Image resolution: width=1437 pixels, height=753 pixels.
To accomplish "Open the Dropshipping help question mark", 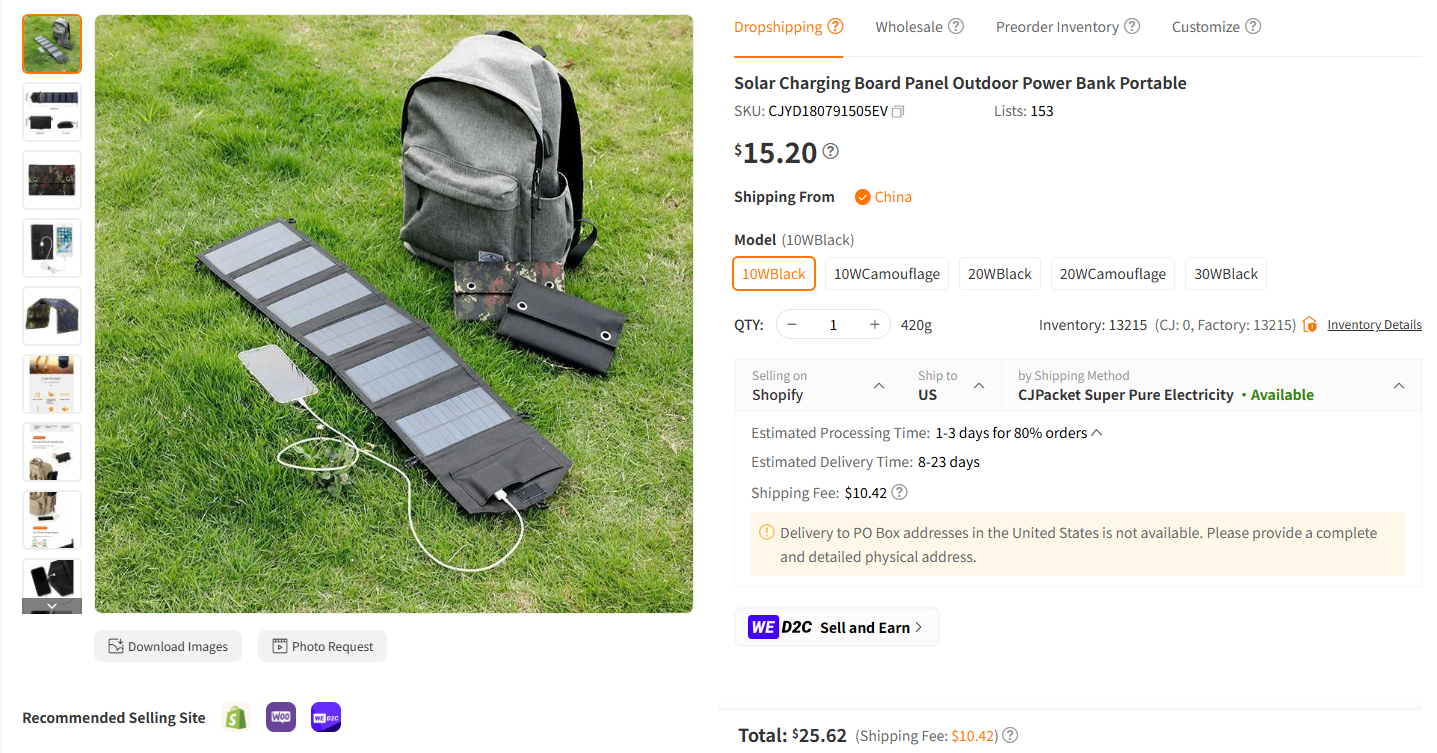I will 838,25.
